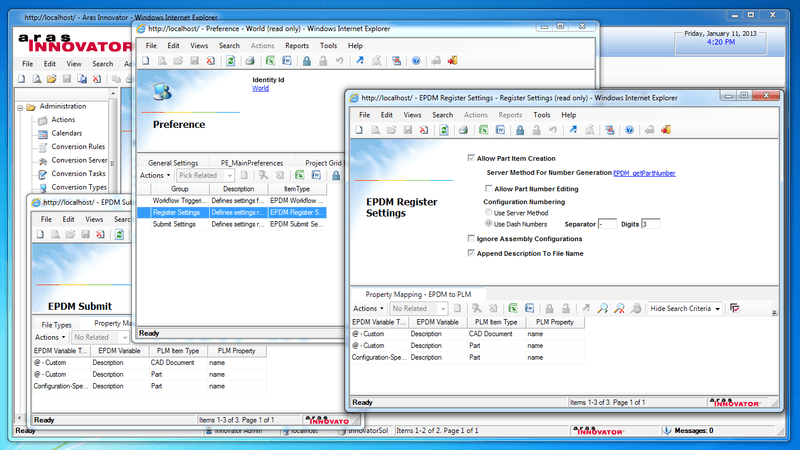Export to Excel from Register Settings top toolbar

483,130
